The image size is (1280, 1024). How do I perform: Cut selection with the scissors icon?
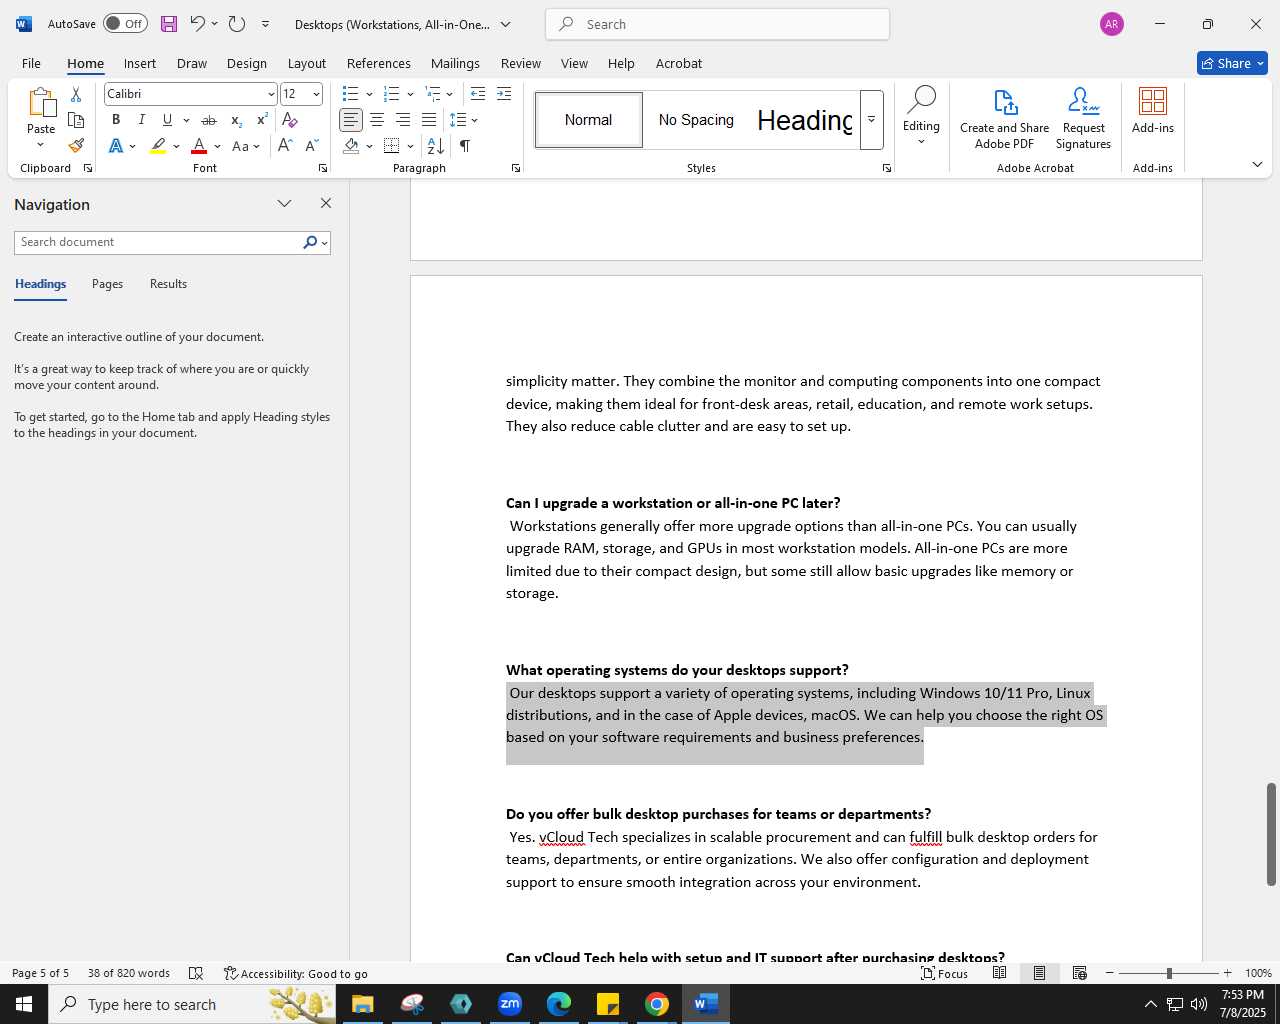tap(76, 94)
